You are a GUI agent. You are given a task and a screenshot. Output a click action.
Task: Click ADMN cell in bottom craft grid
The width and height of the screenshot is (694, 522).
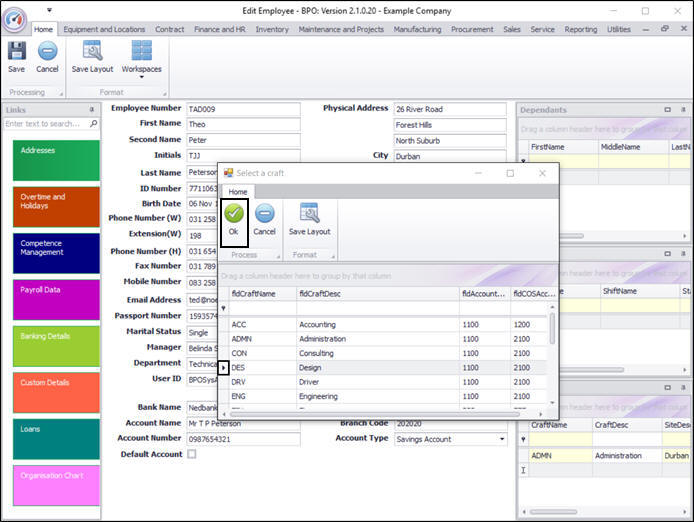pyautogui.click(x=561, y=456)
